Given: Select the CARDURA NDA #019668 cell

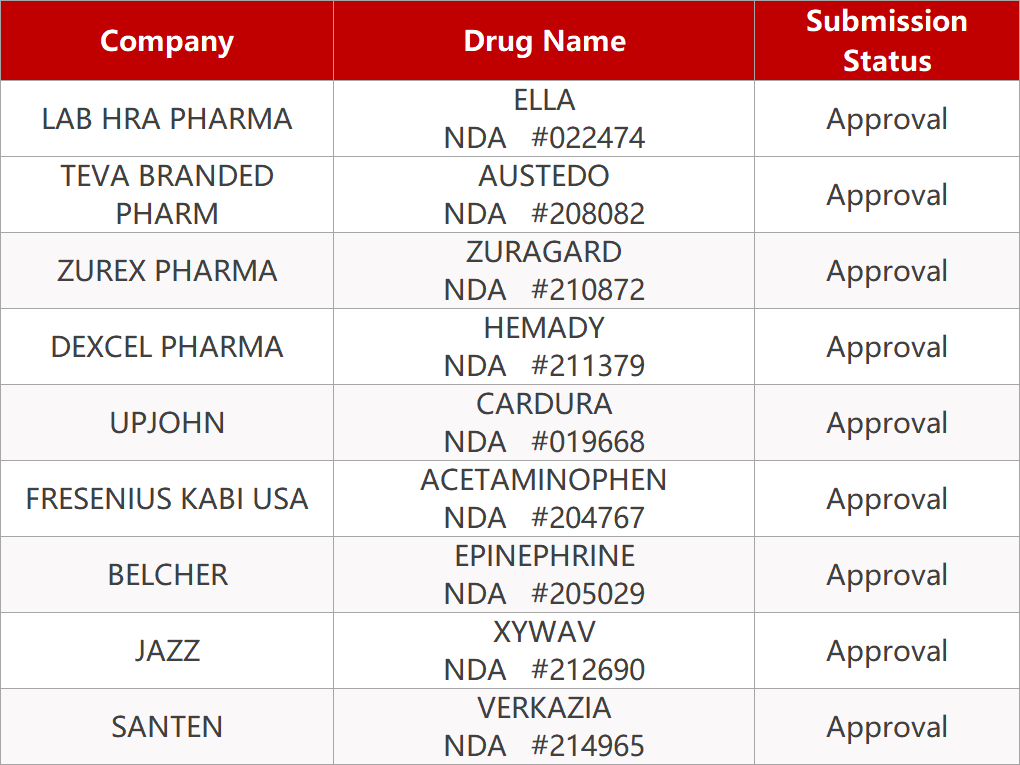Looking at the screenshot, I should pos(544,423).
